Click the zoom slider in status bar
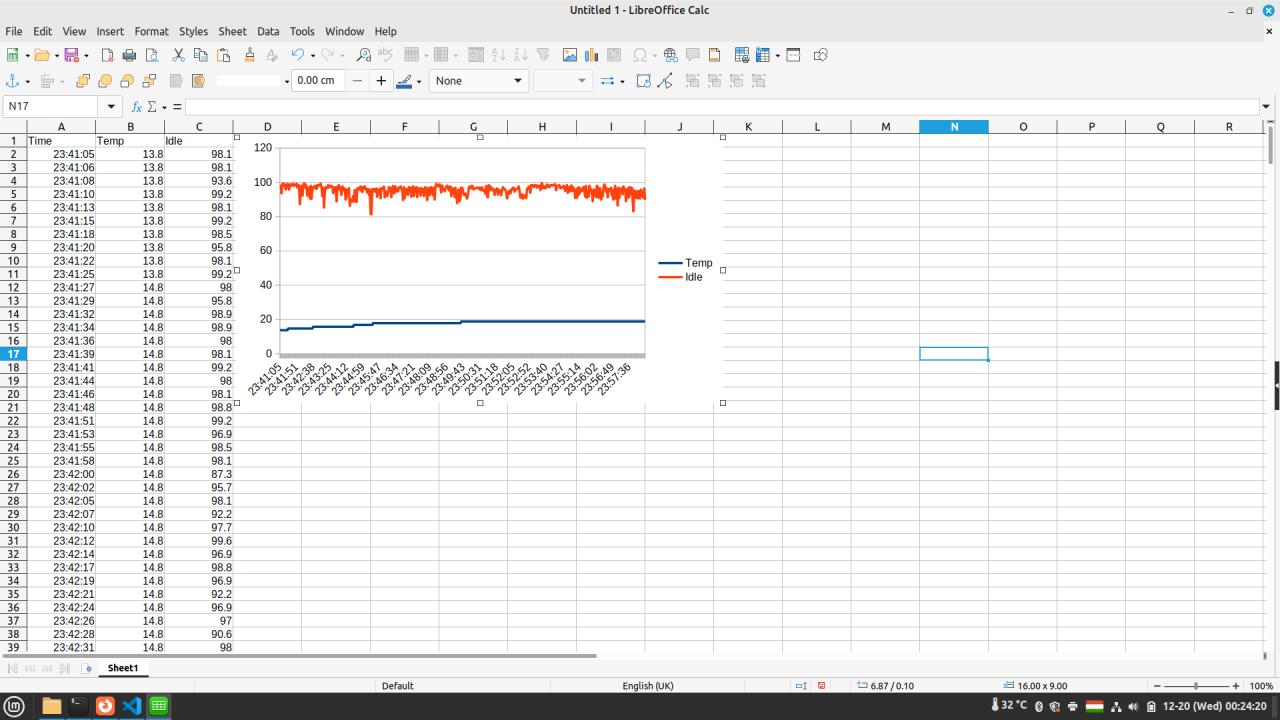Screen dimensions: 1280x720 [x=1196, y=686]
